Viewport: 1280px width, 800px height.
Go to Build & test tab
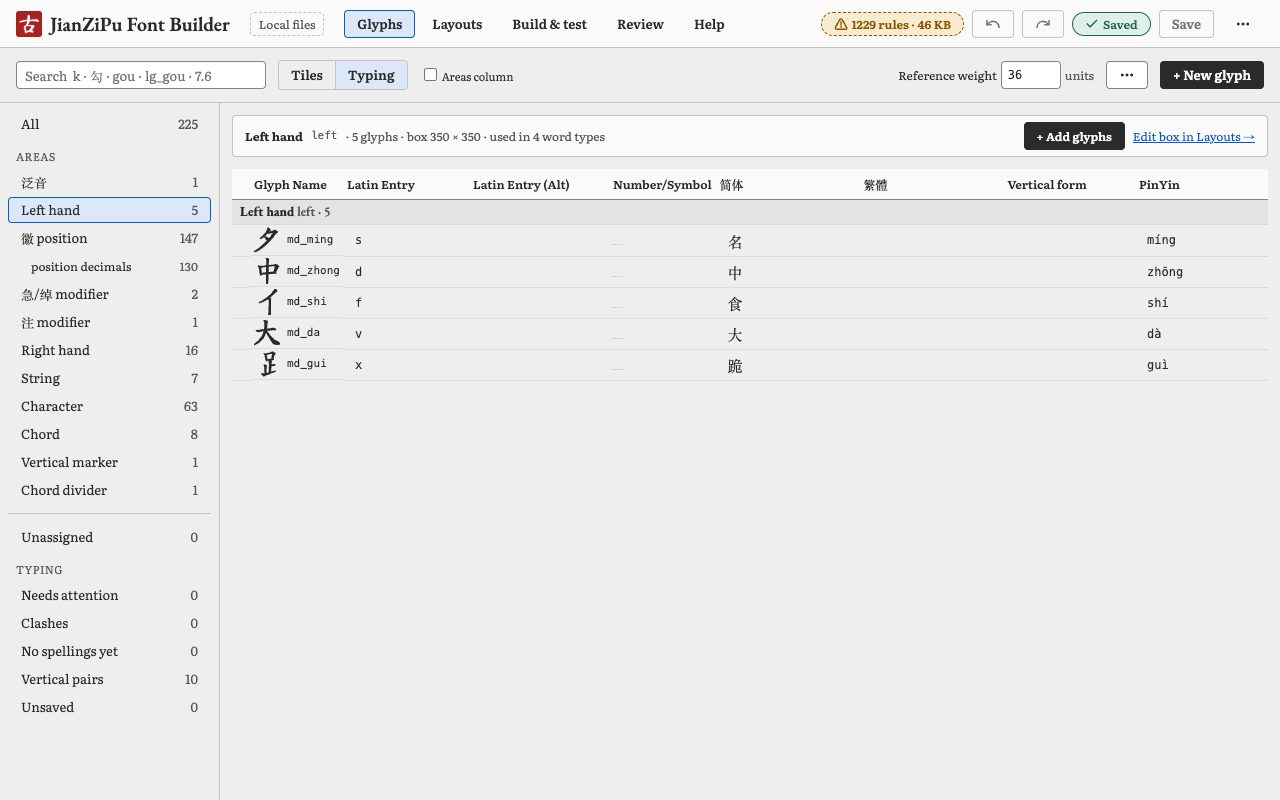coord(549,24)
